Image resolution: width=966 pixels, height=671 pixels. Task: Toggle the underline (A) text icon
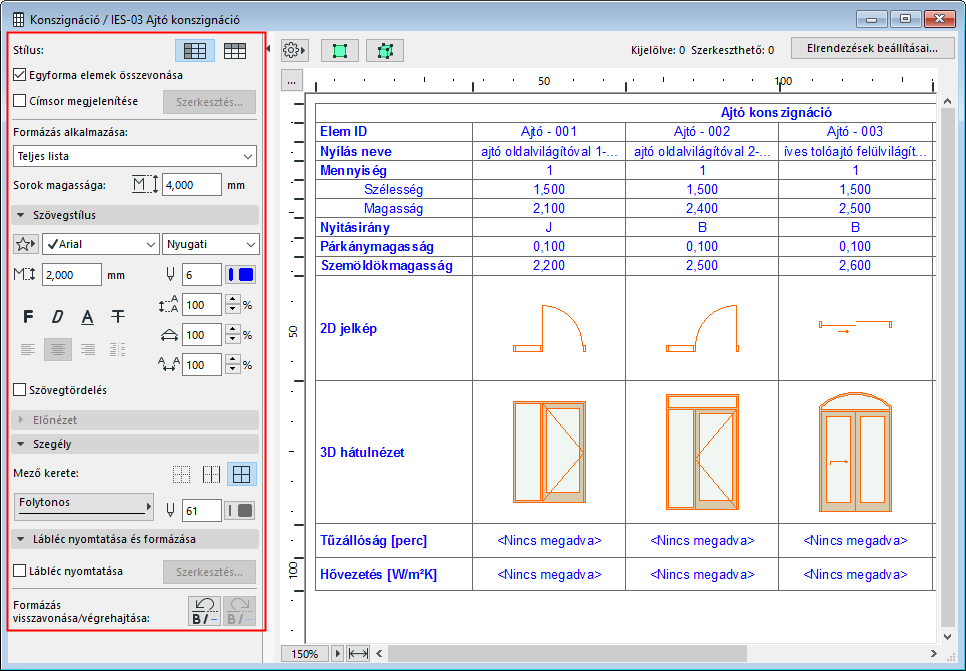88,317
